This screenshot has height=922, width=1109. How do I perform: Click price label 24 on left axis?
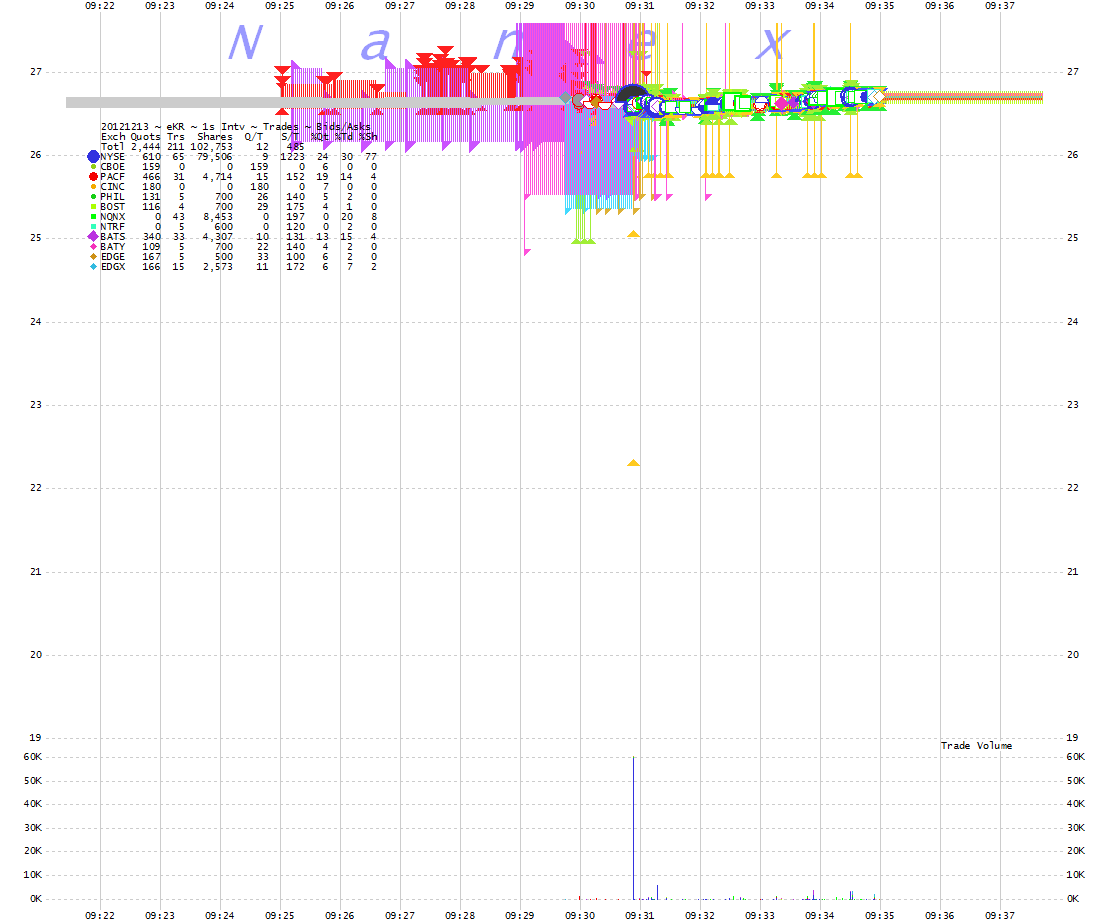[x=35, y=321]
